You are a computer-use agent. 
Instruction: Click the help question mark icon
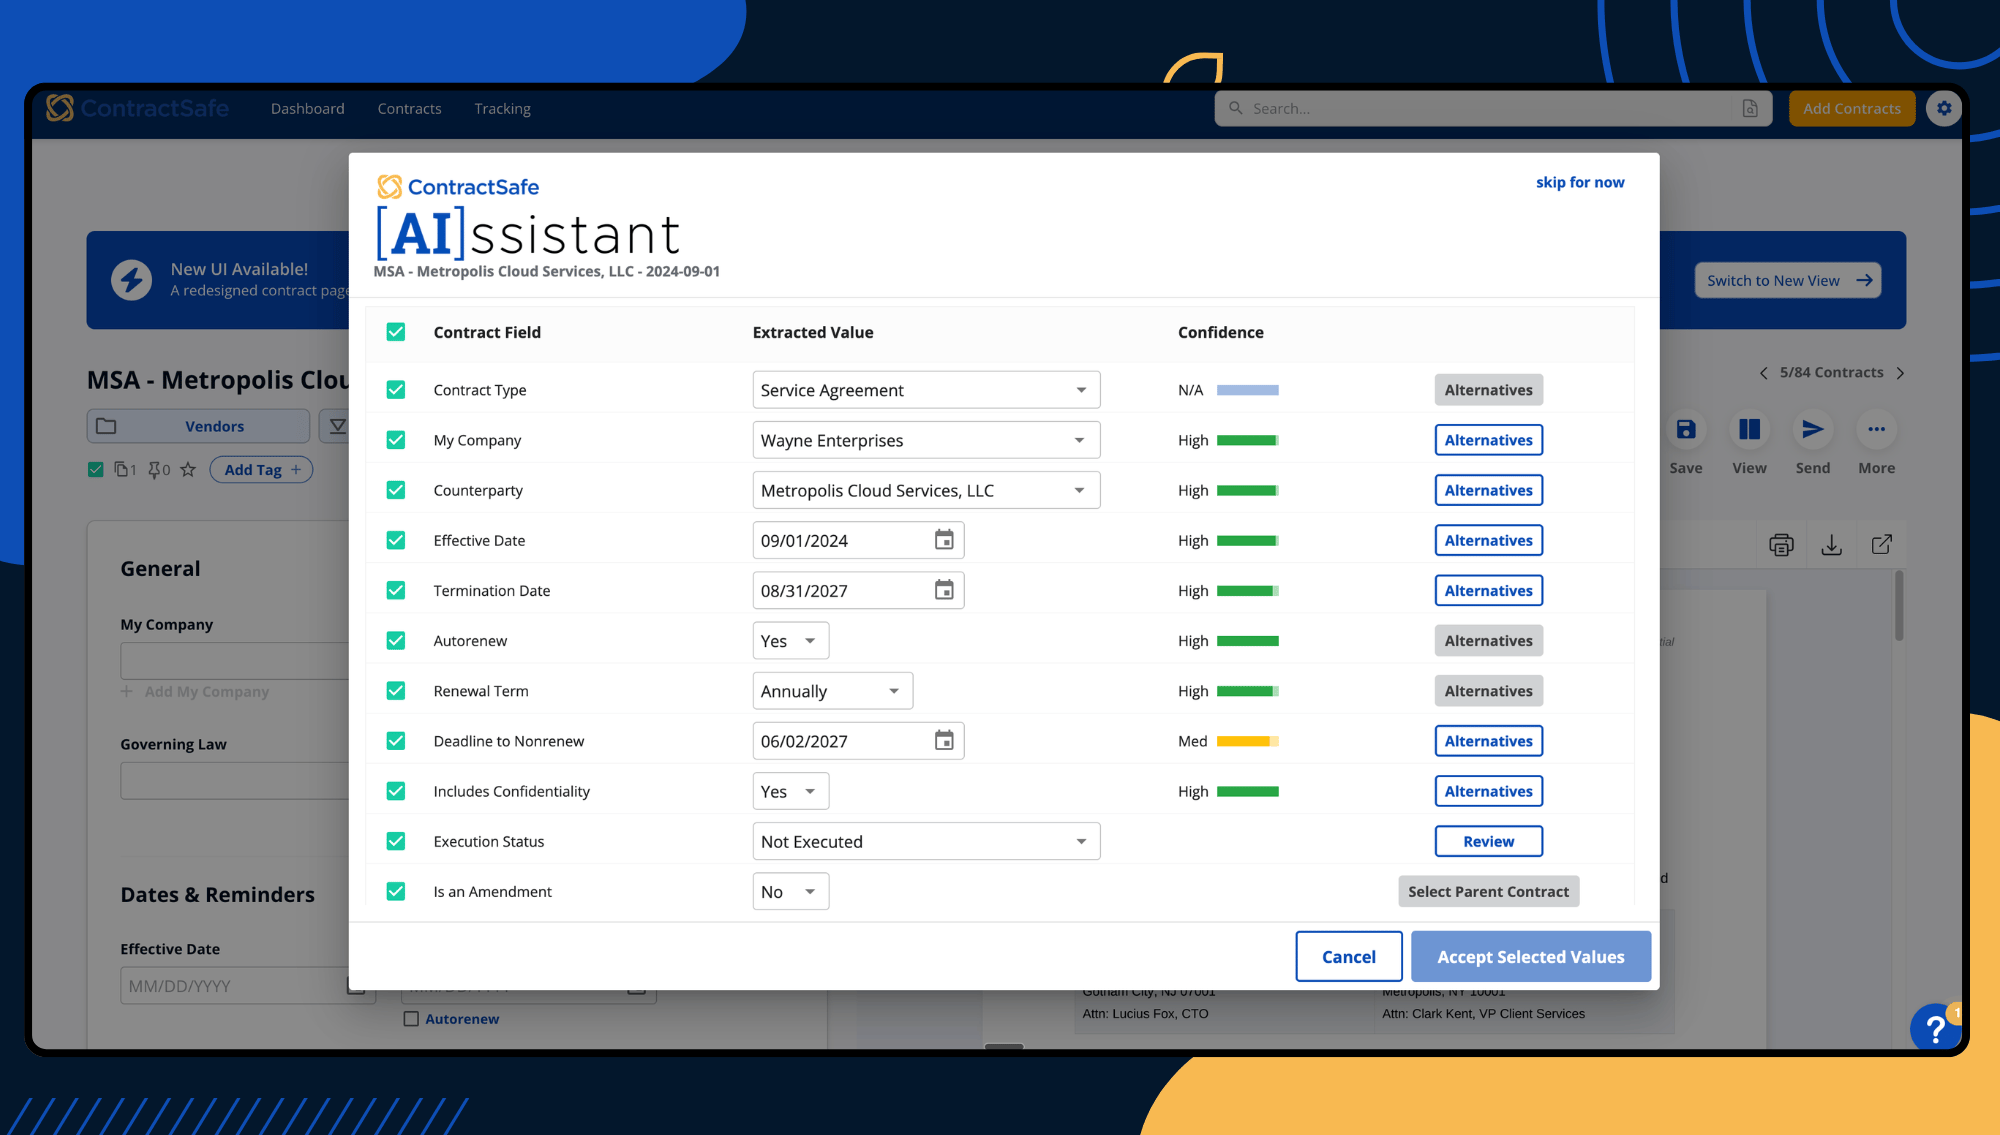click(1936, 1027)
